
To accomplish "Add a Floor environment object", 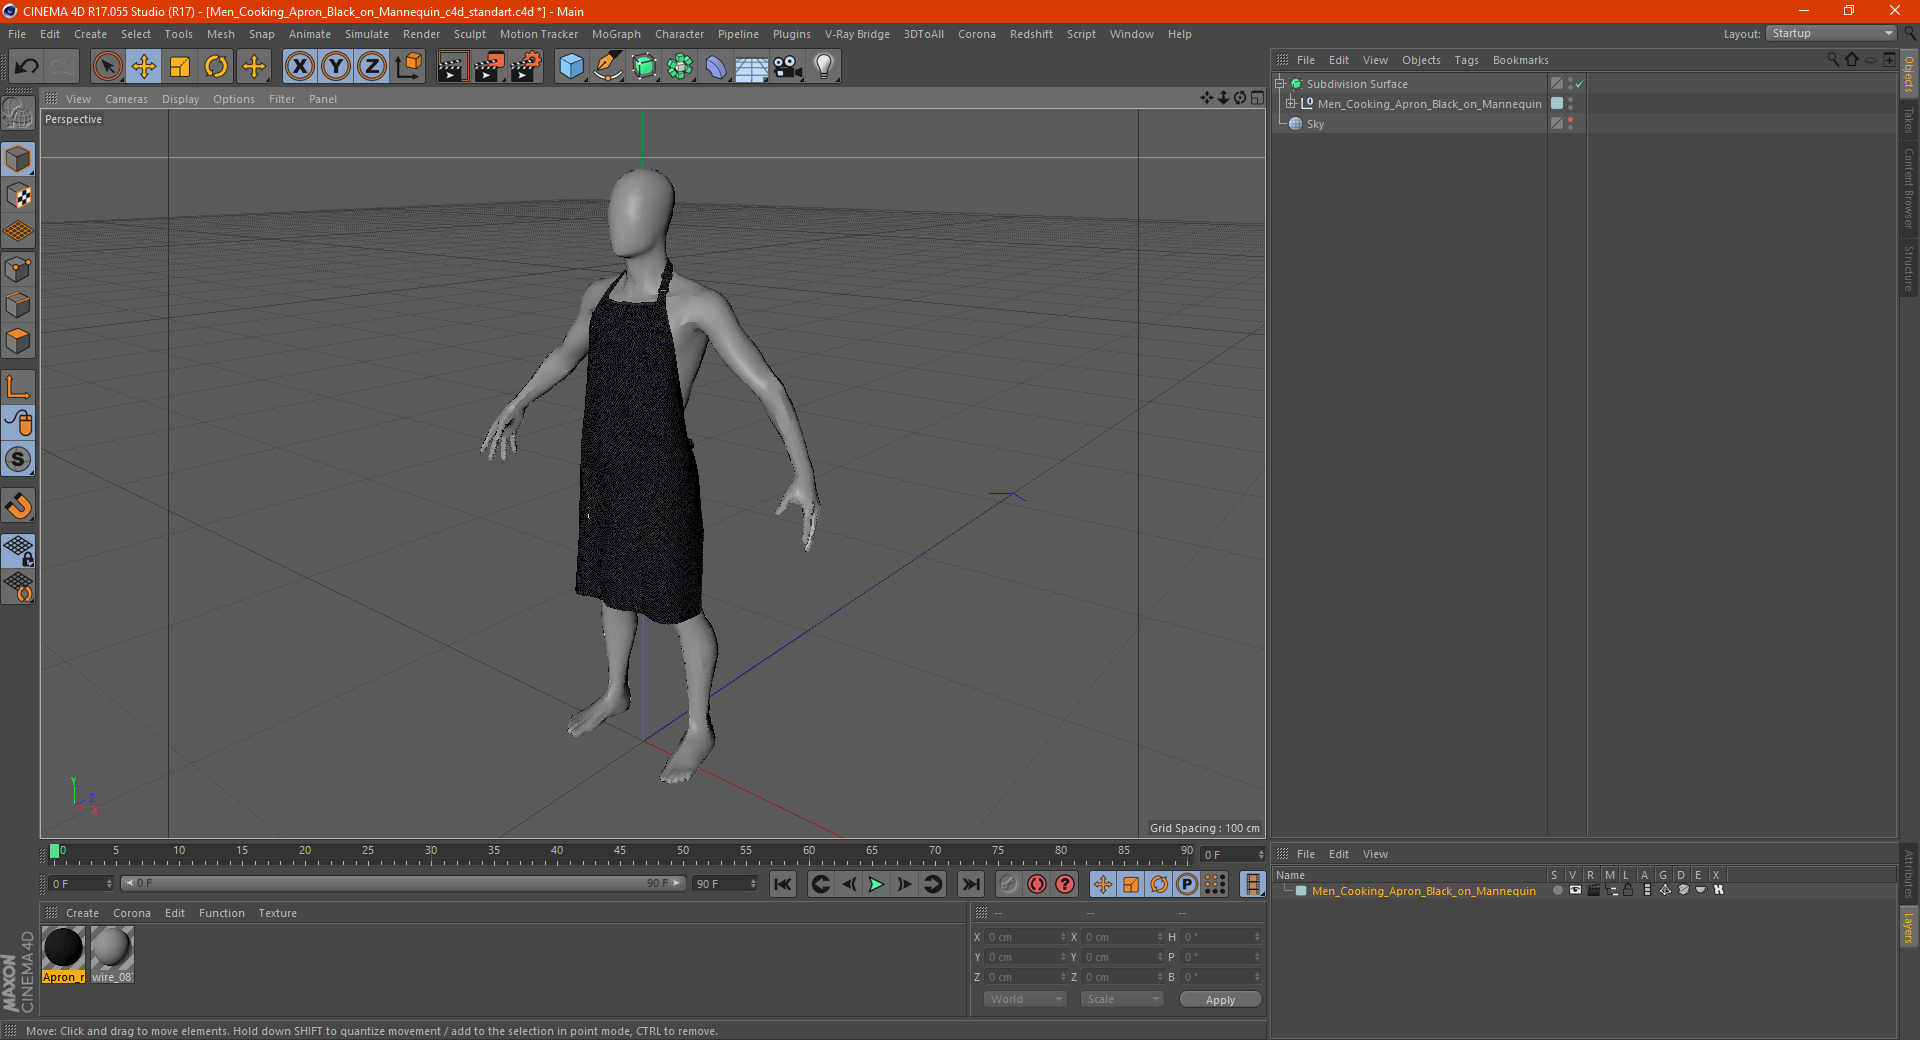I will point(752,67).
